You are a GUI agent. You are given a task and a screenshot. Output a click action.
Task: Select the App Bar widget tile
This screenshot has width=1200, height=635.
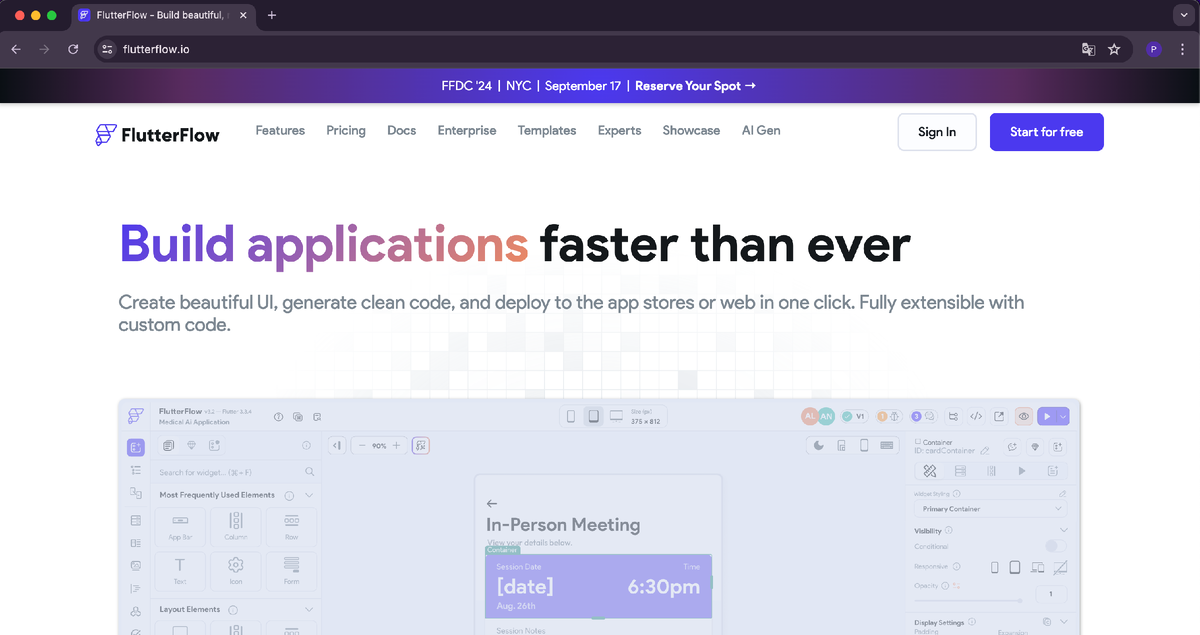pyautogui.click(x=180, y=526)
